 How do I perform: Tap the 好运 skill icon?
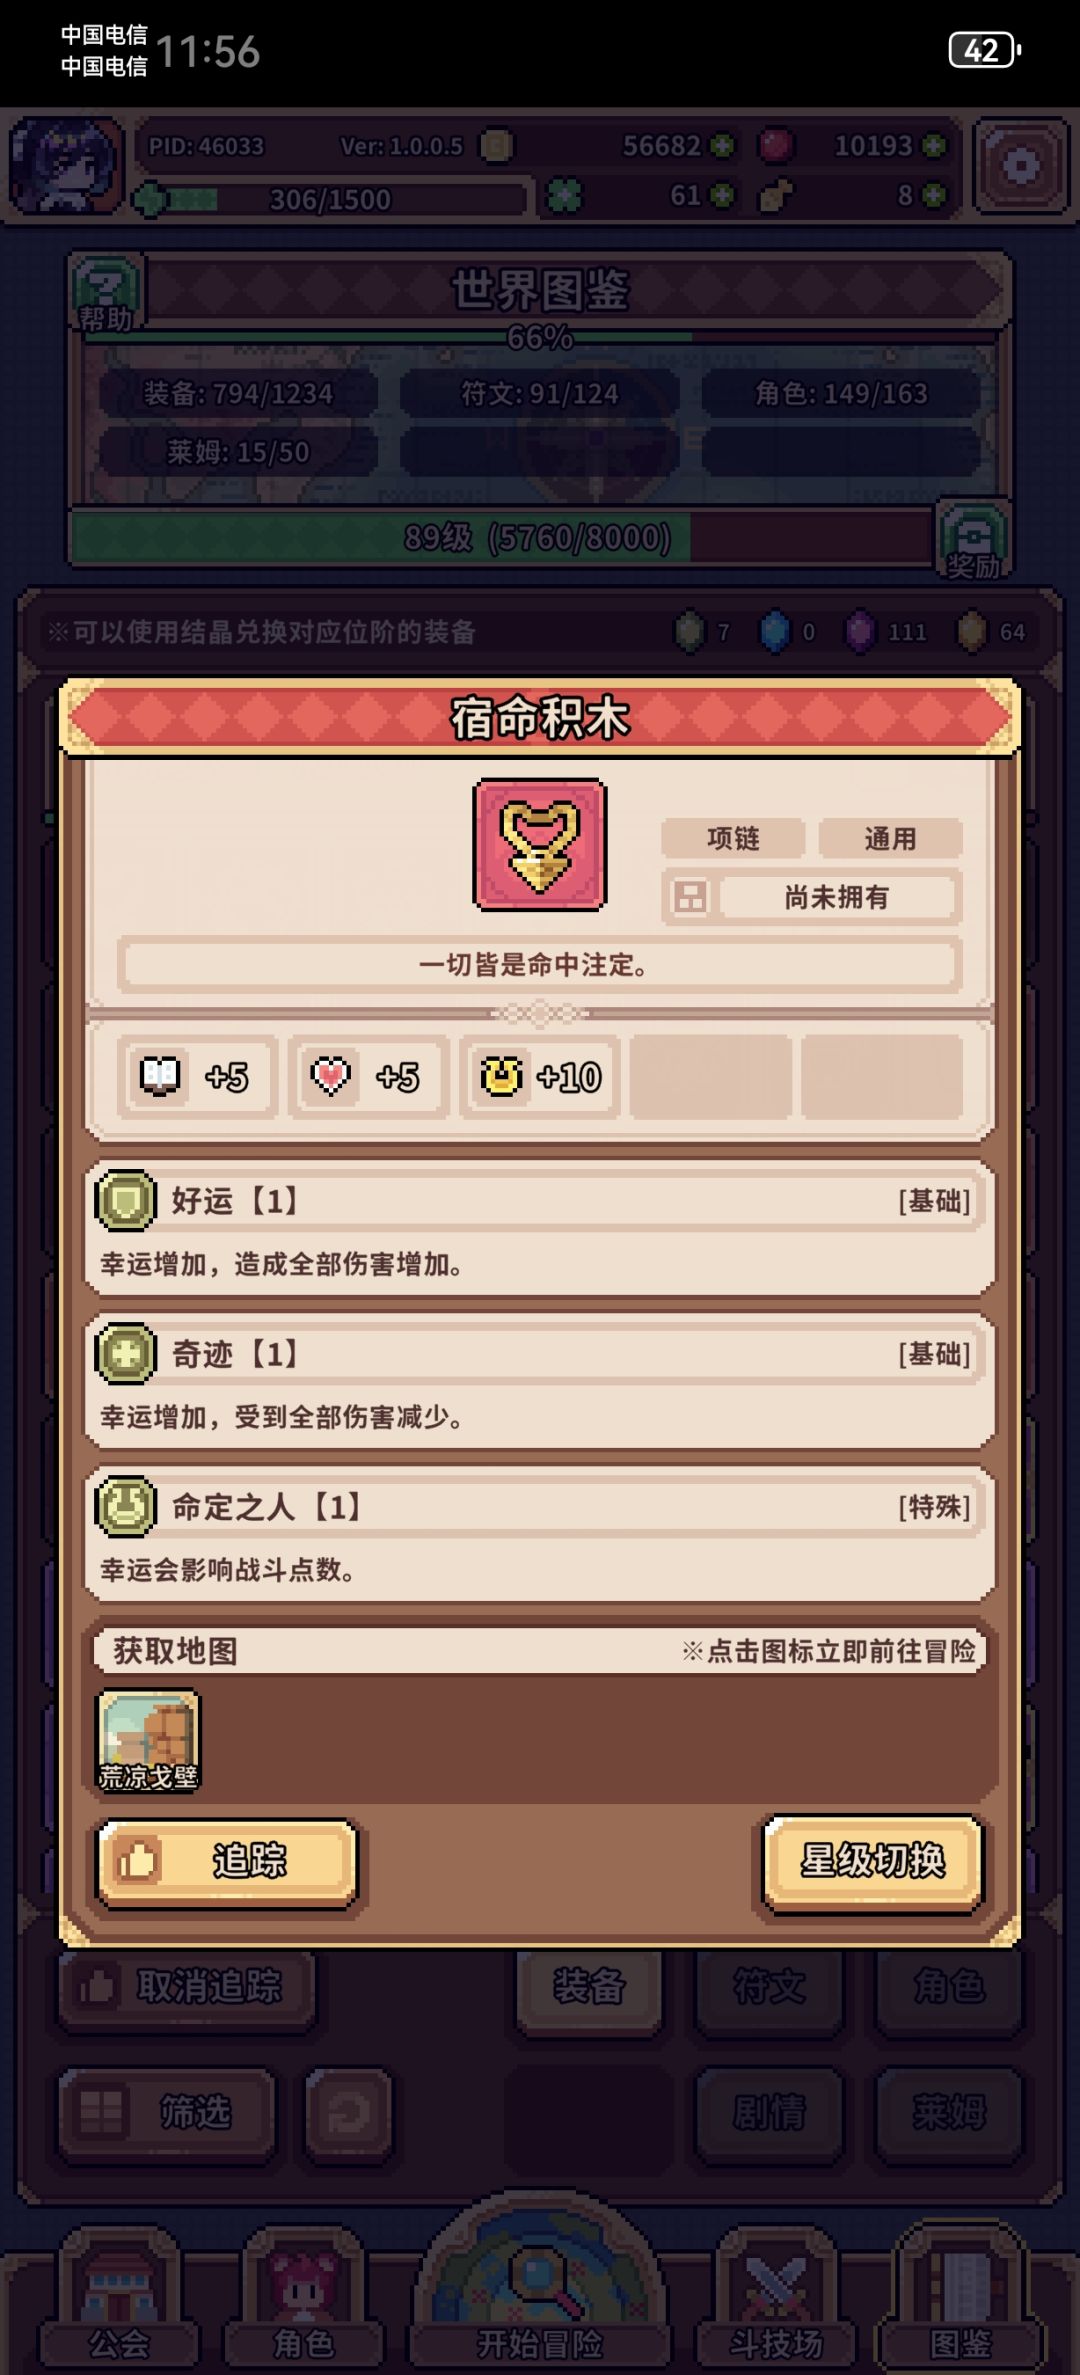pos(125,1200)
